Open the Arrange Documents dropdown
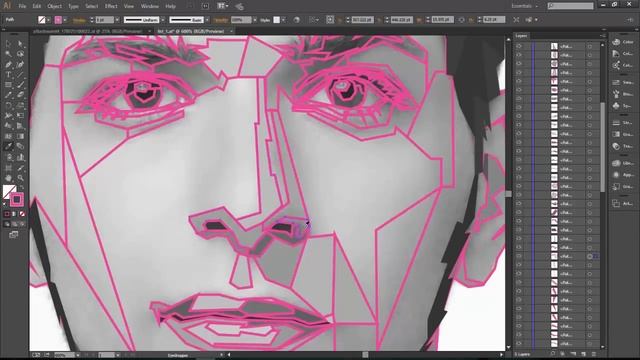Screen dimensions: 640x360 223,6
